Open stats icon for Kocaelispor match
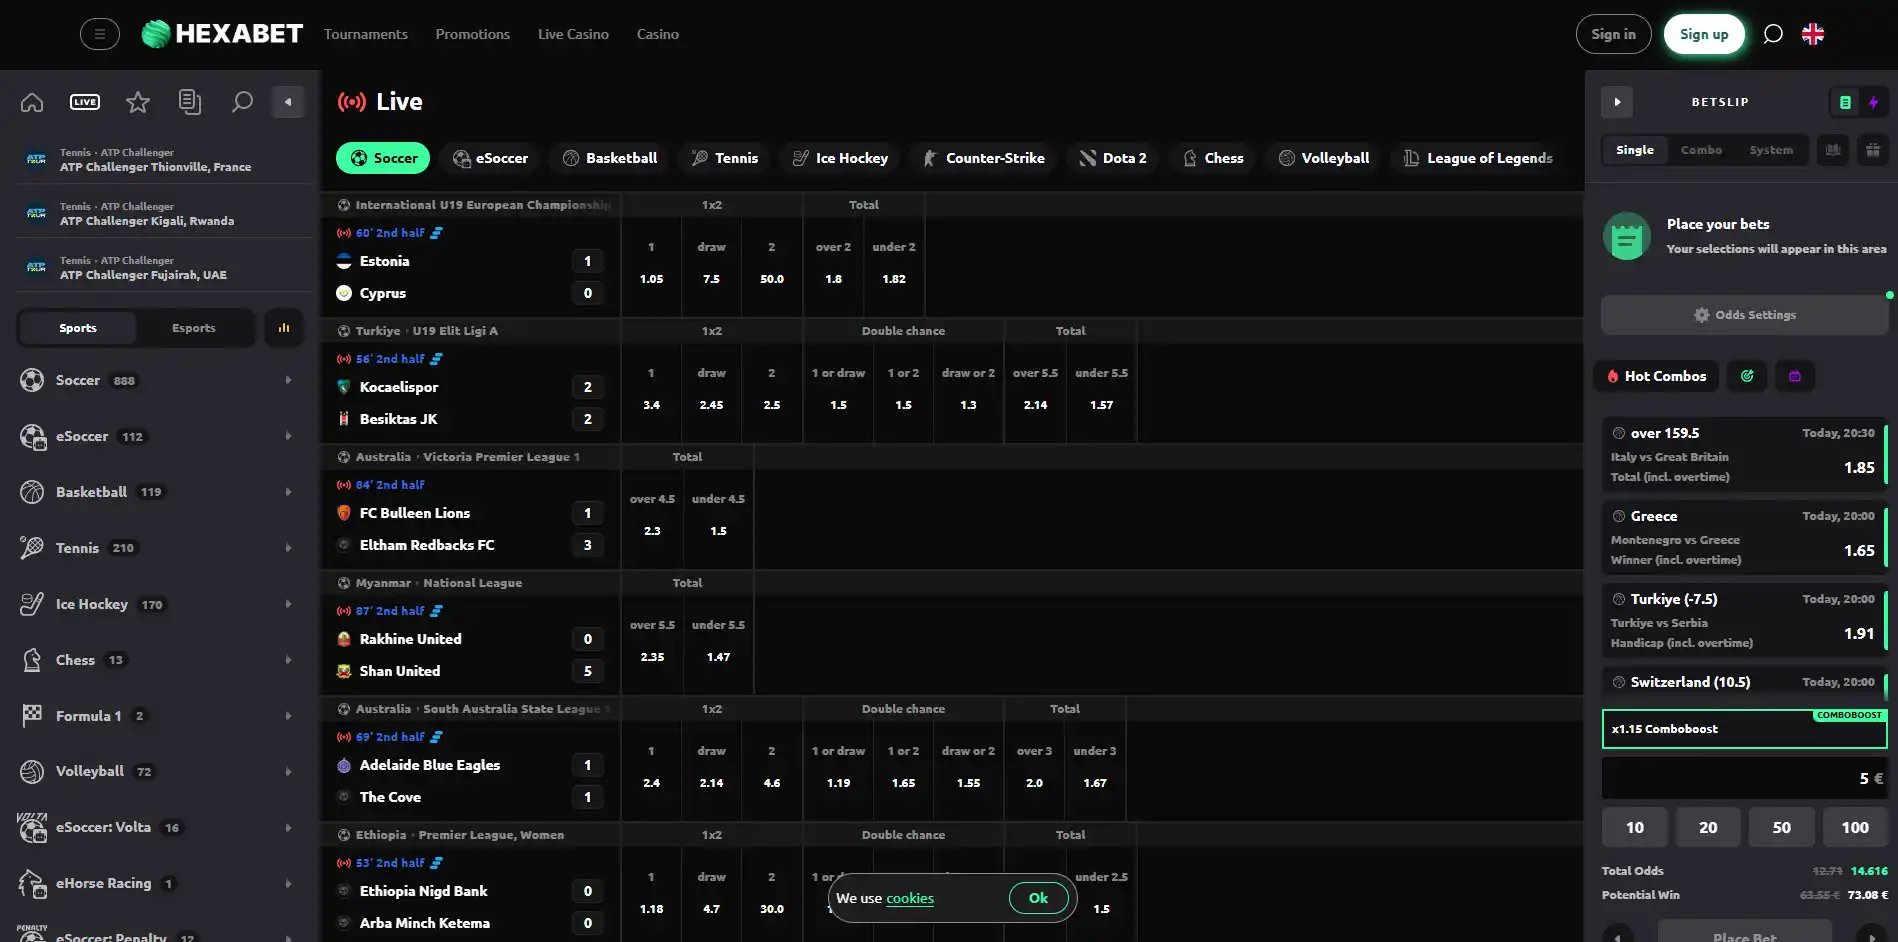This screenshot has height=942, width=1898. (x=436, y=359)
